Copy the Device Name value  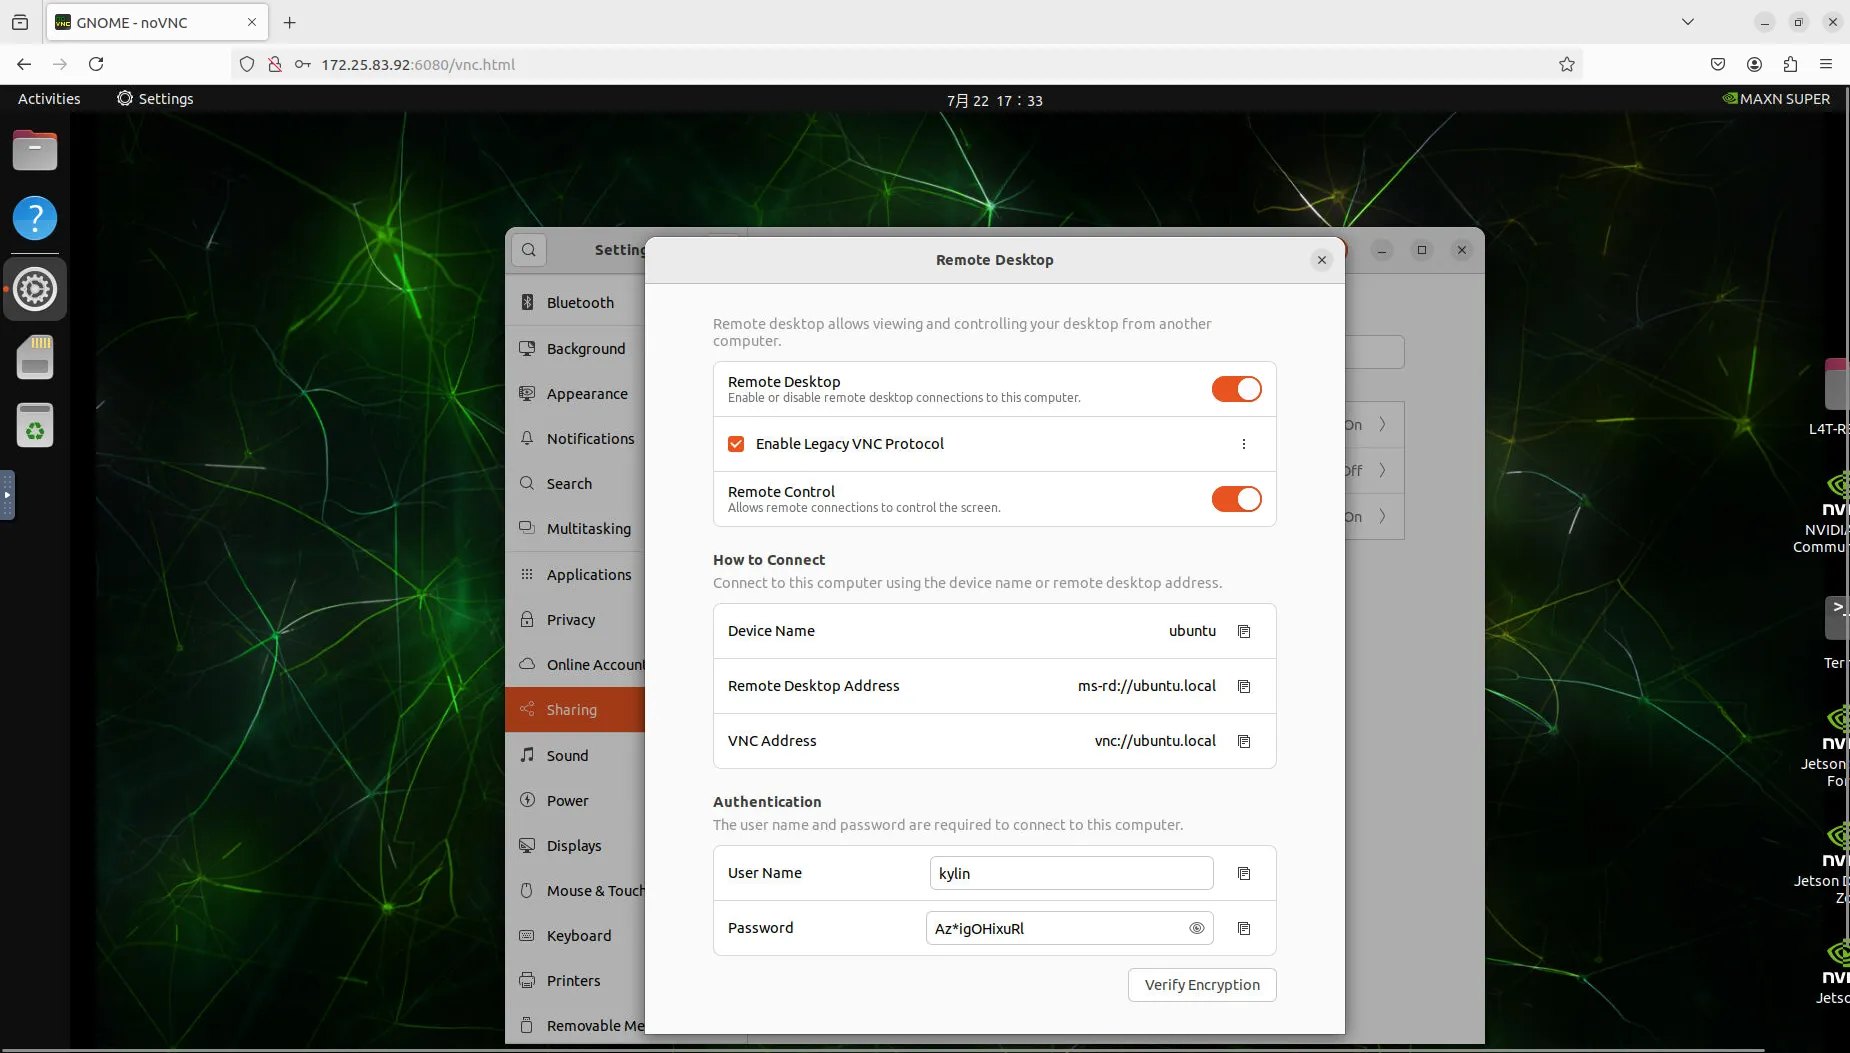(1244, 631)
